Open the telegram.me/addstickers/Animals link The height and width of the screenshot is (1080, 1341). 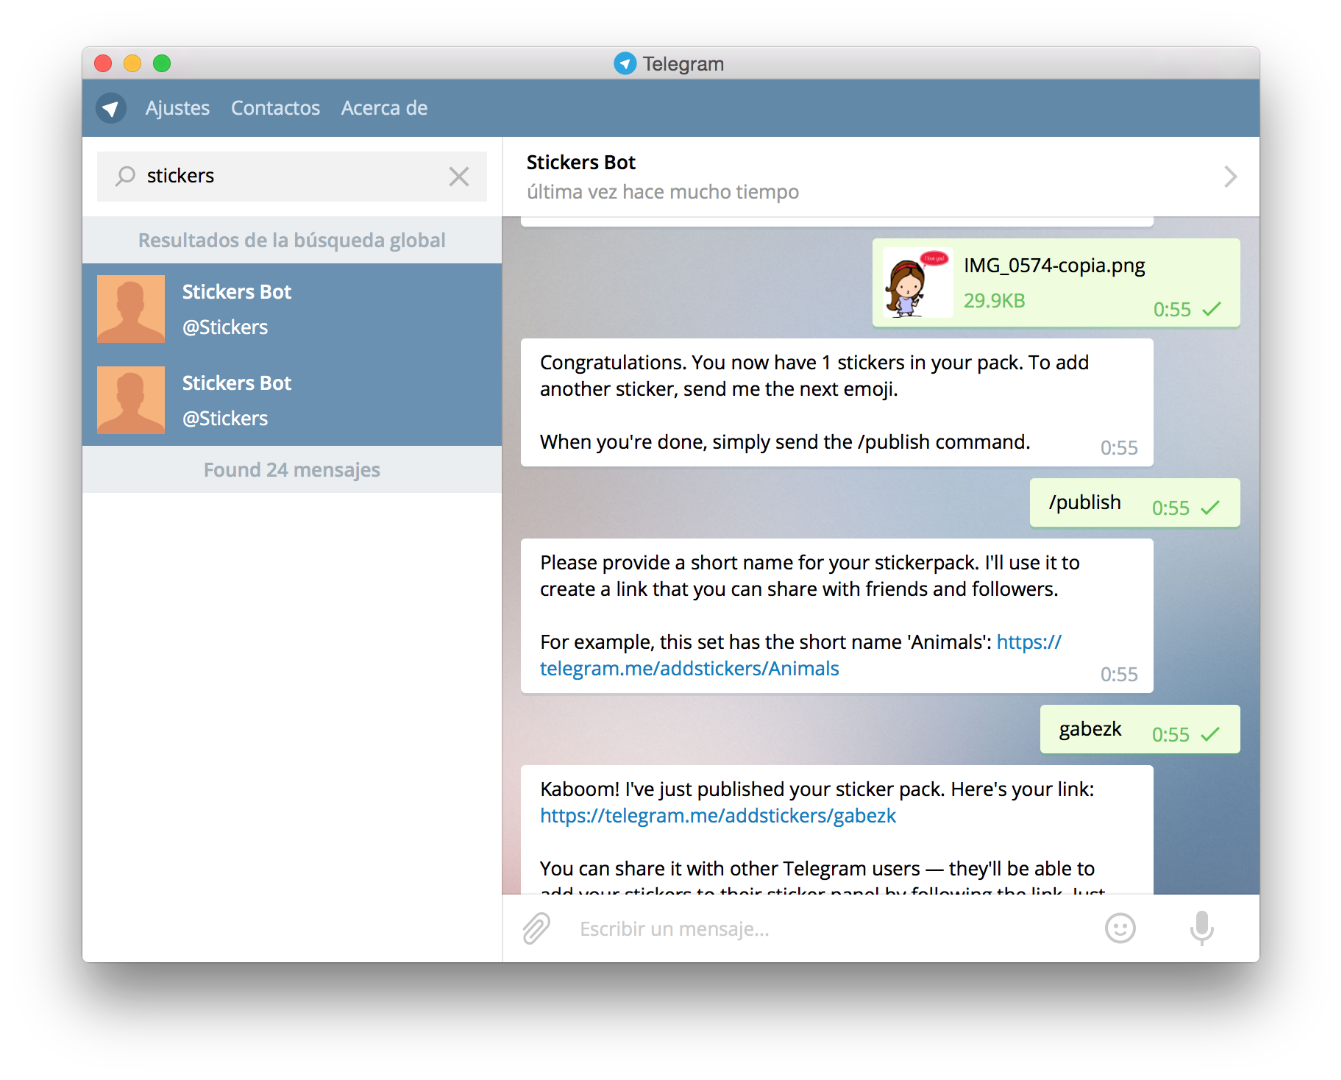pos(689,669)
